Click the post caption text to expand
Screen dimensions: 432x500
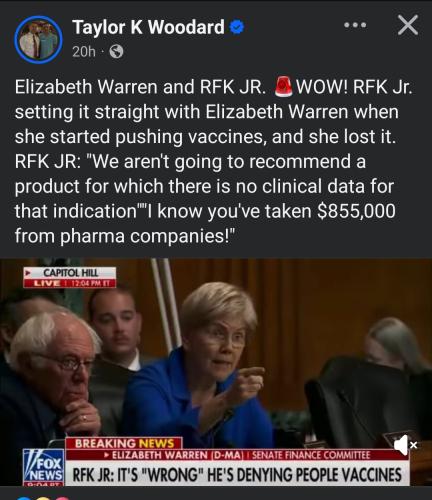[x=213, y=161]
